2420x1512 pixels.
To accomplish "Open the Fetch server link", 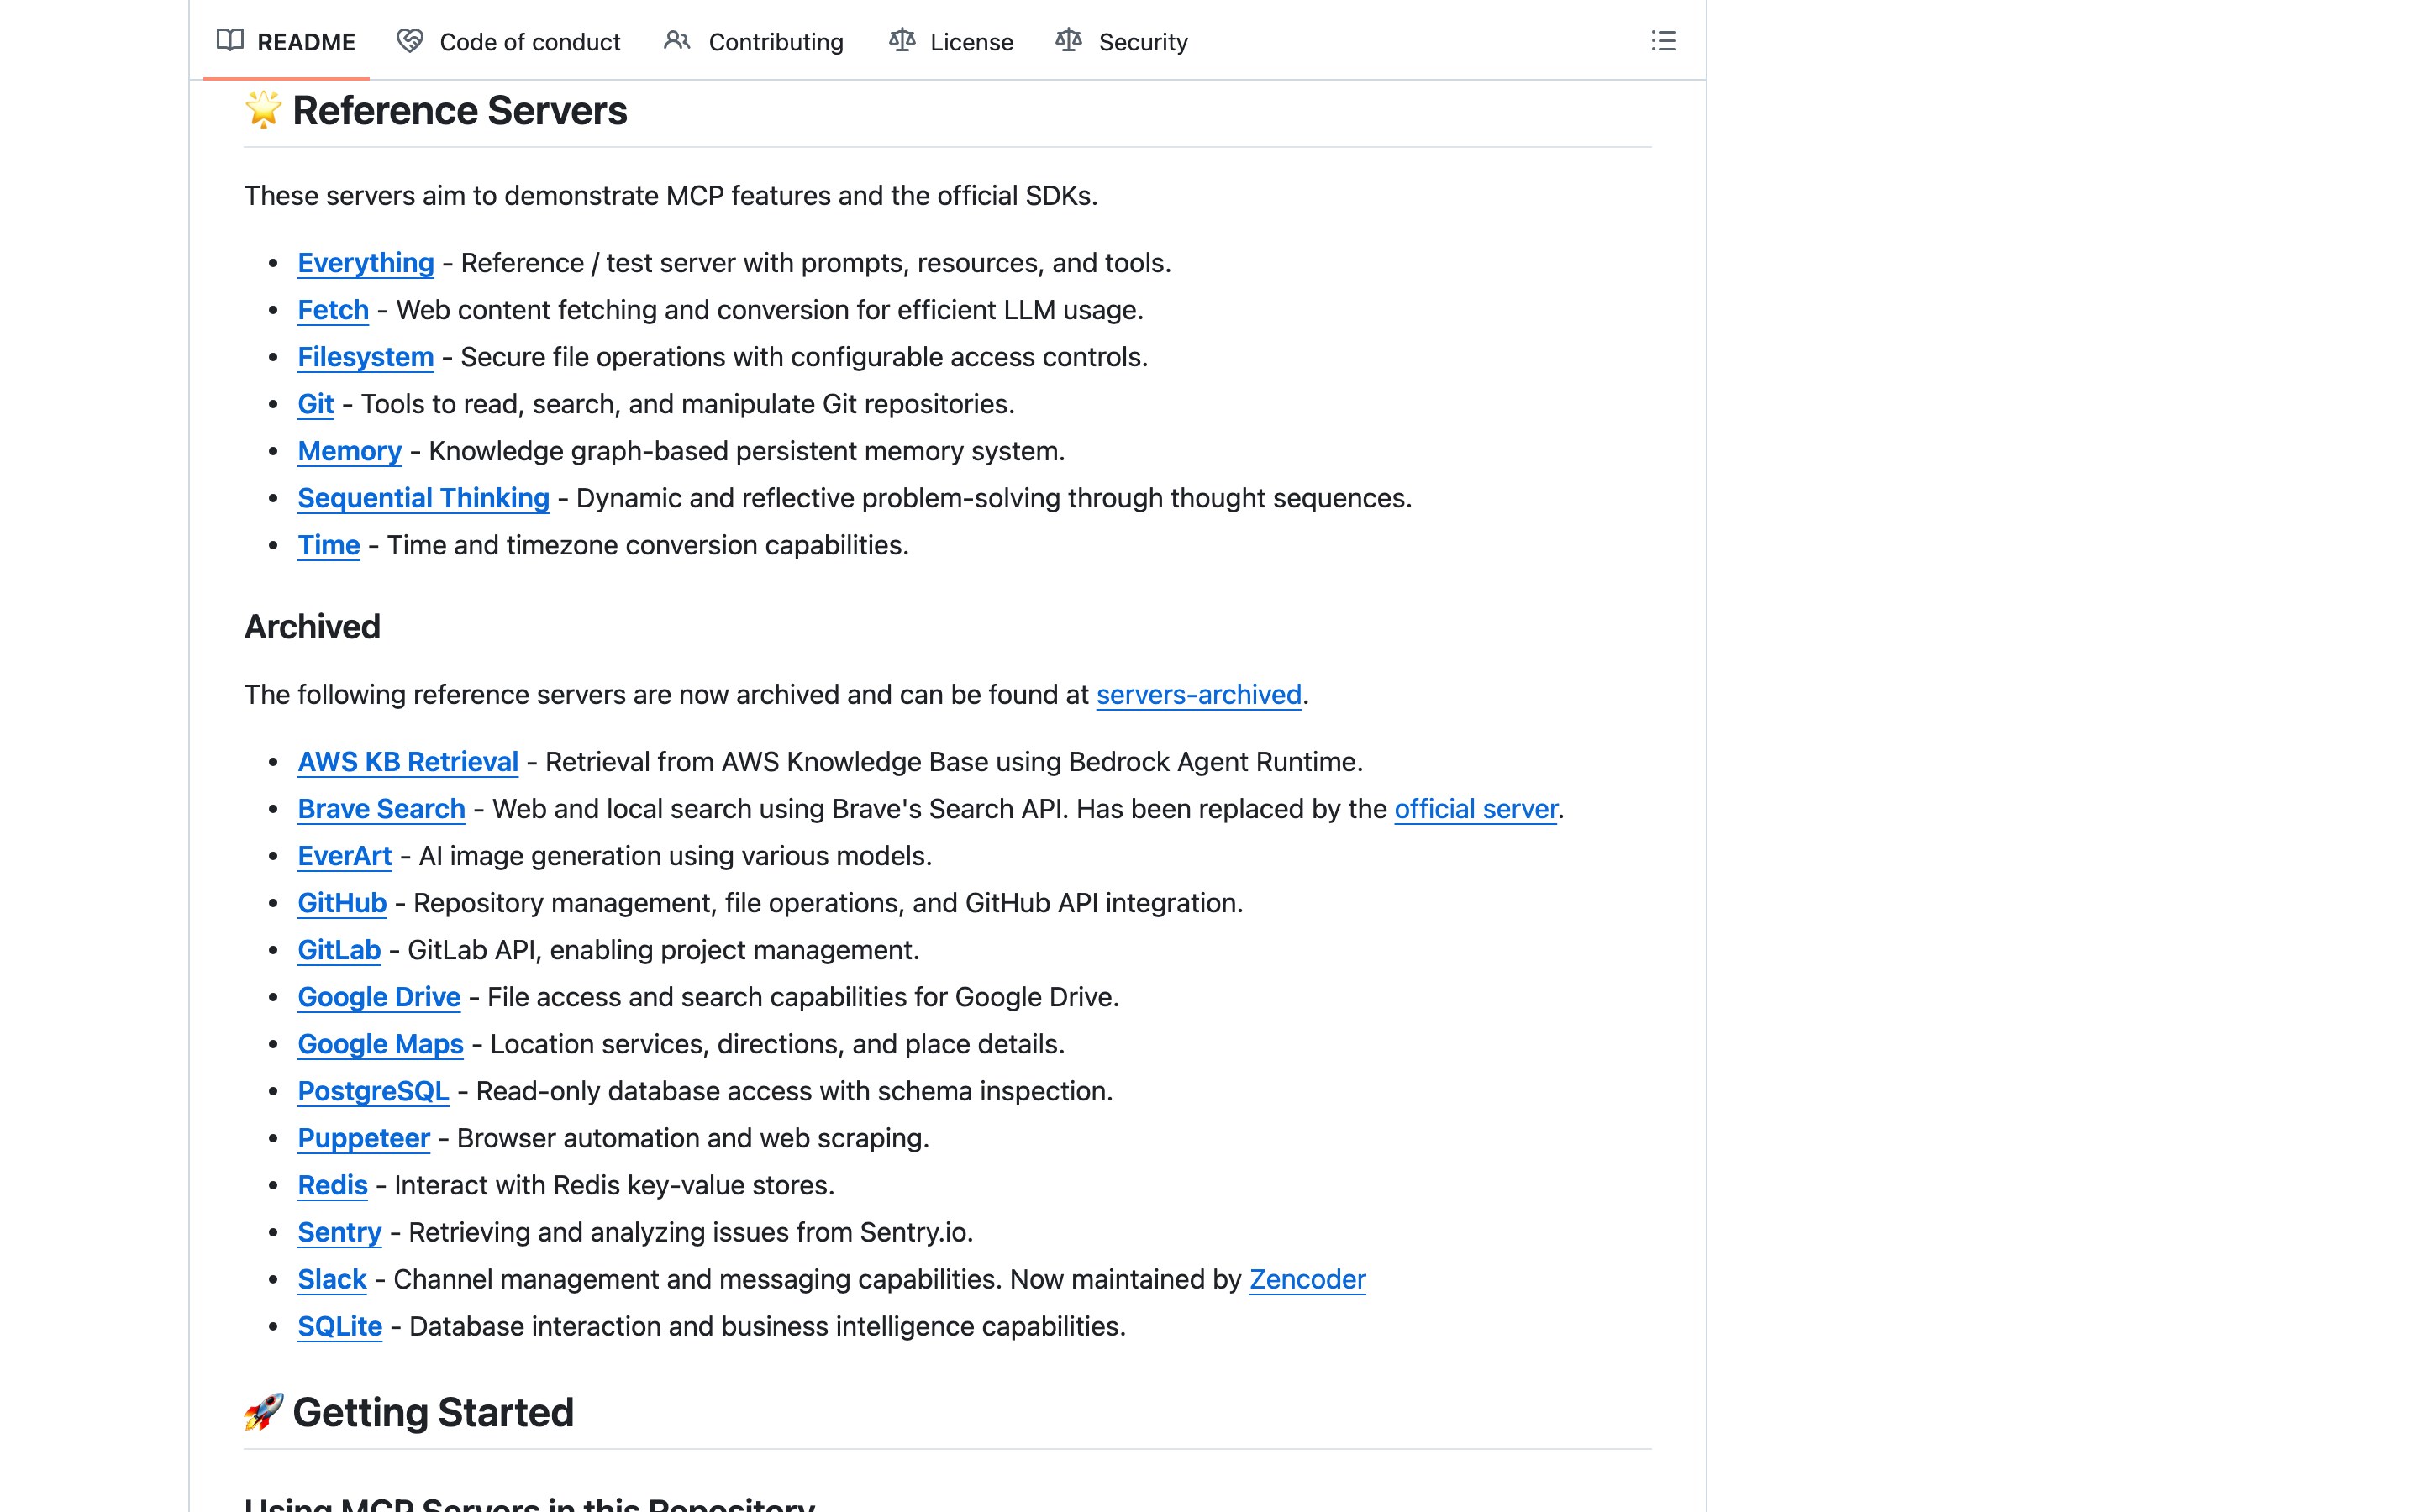I will pyautogui.click(x=333, y=310).
